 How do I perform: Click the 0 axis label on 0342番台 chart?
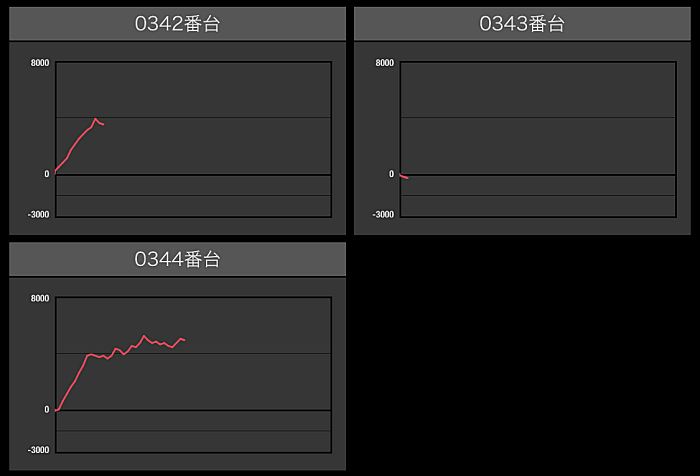click(x=46, y=174)
